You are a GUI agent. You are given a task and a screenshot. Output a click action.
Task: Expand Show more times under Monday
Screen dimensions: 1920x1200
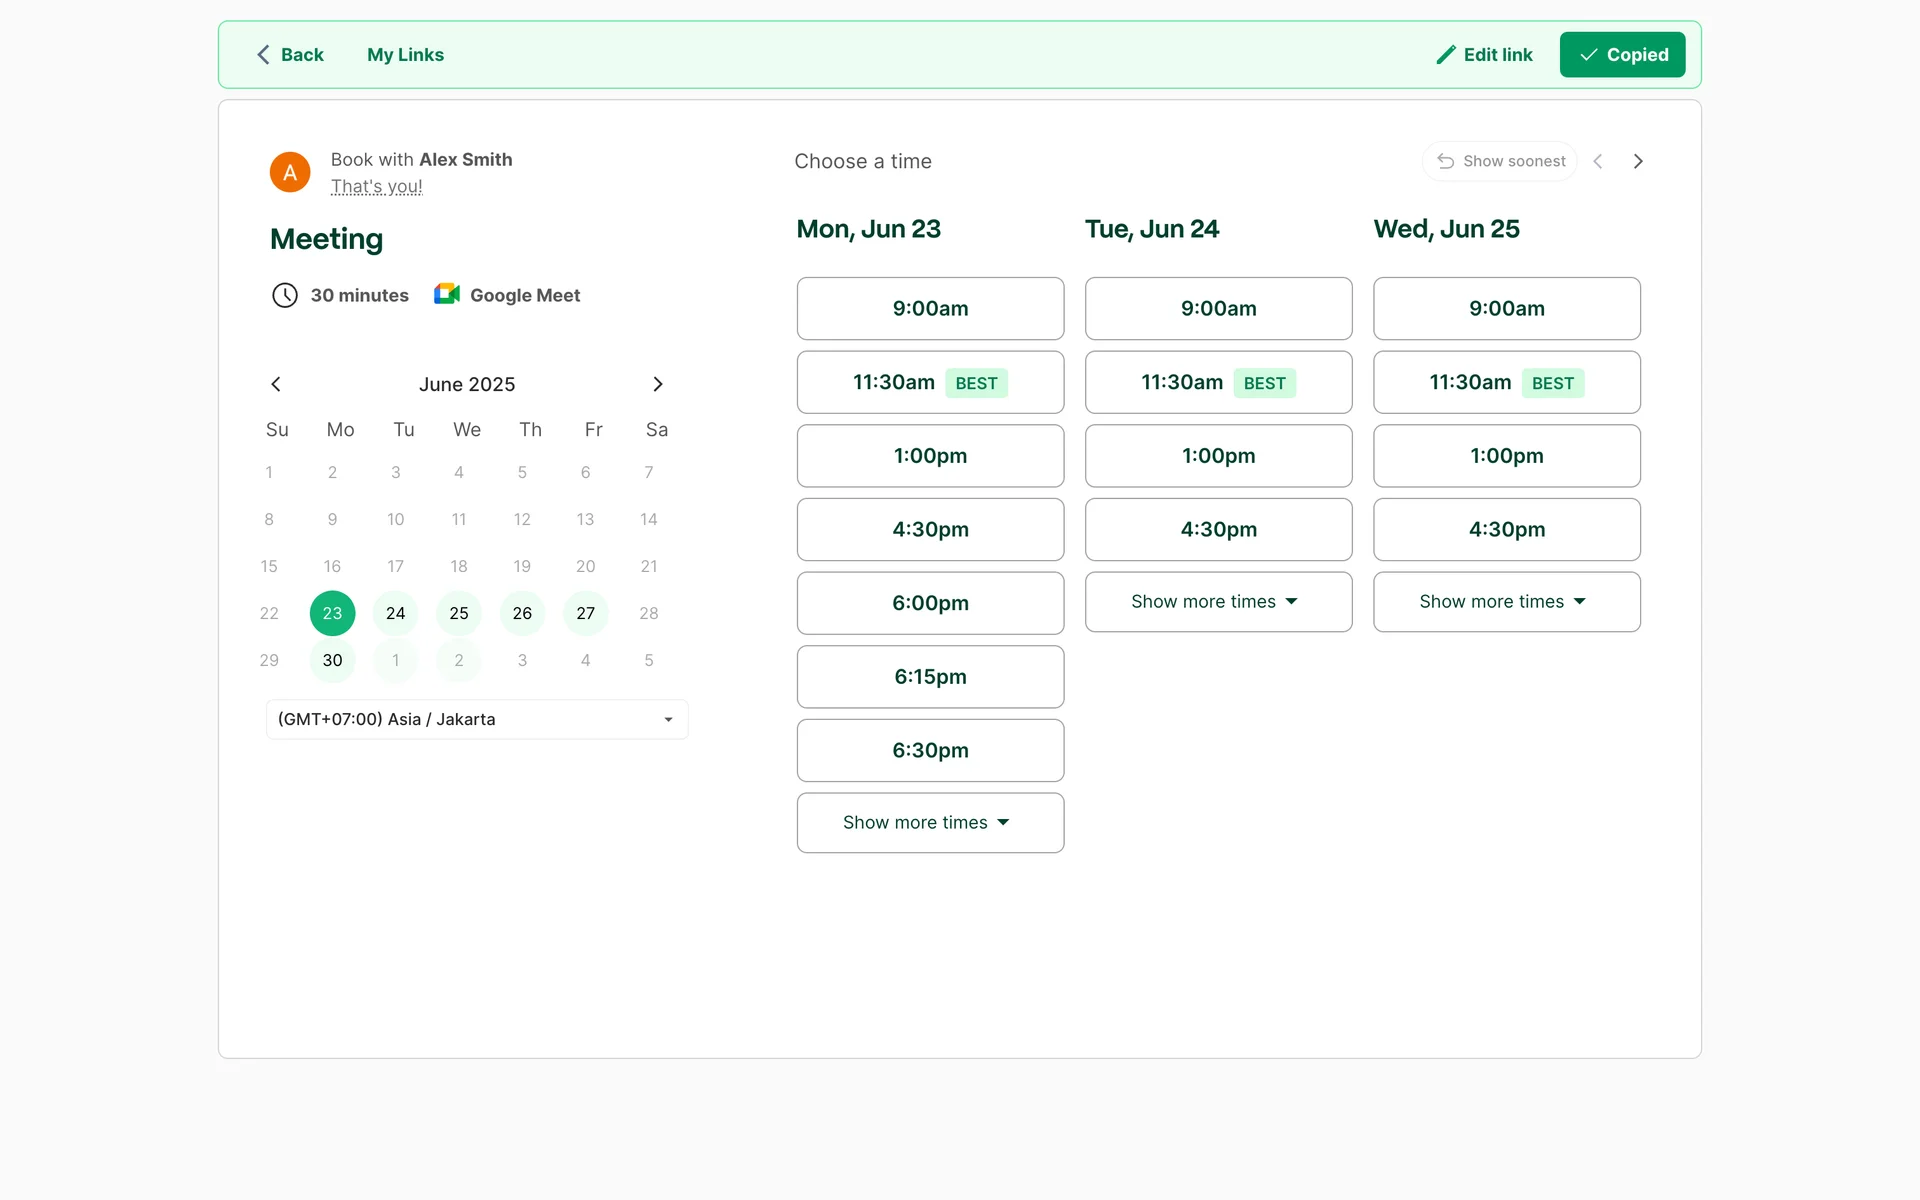929,823
